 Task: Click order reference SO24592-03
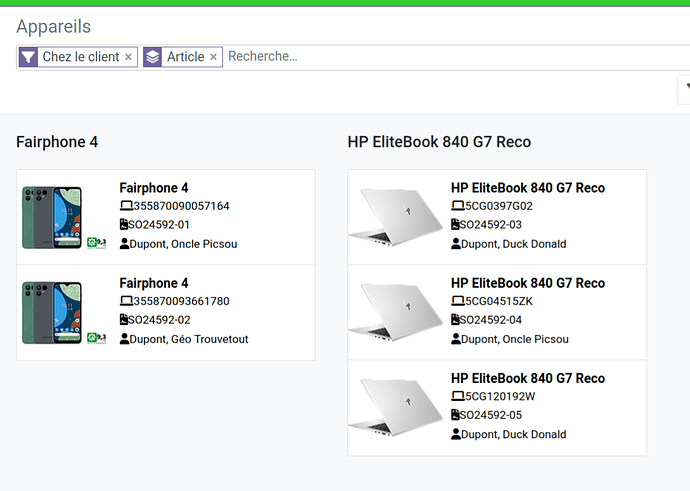(x=491, y=225)
